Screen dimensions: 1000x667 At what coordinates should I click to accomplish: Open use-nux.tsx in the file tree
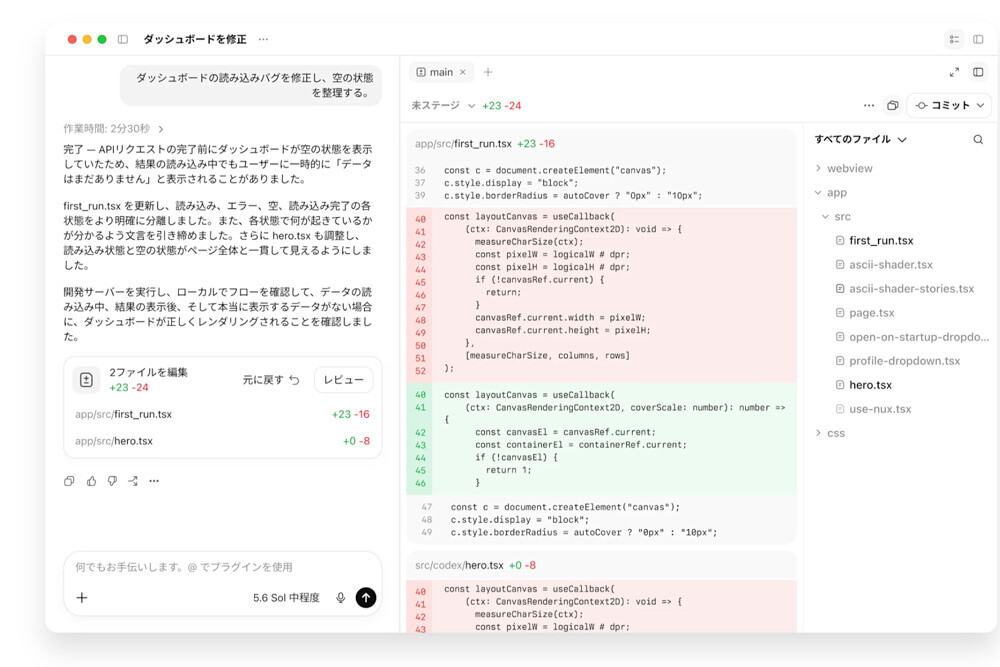(x=873, y=409)
